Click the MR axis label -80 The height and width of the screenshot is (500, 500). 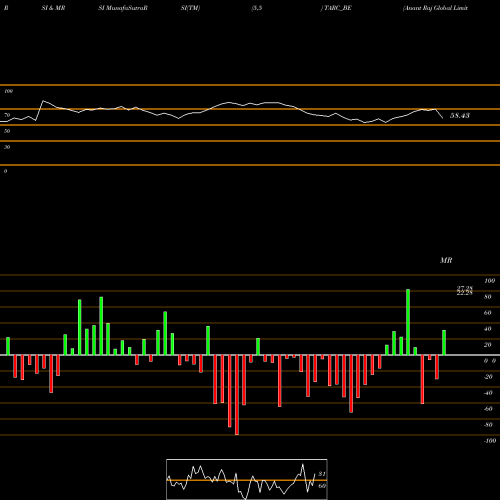pos(488,425)
